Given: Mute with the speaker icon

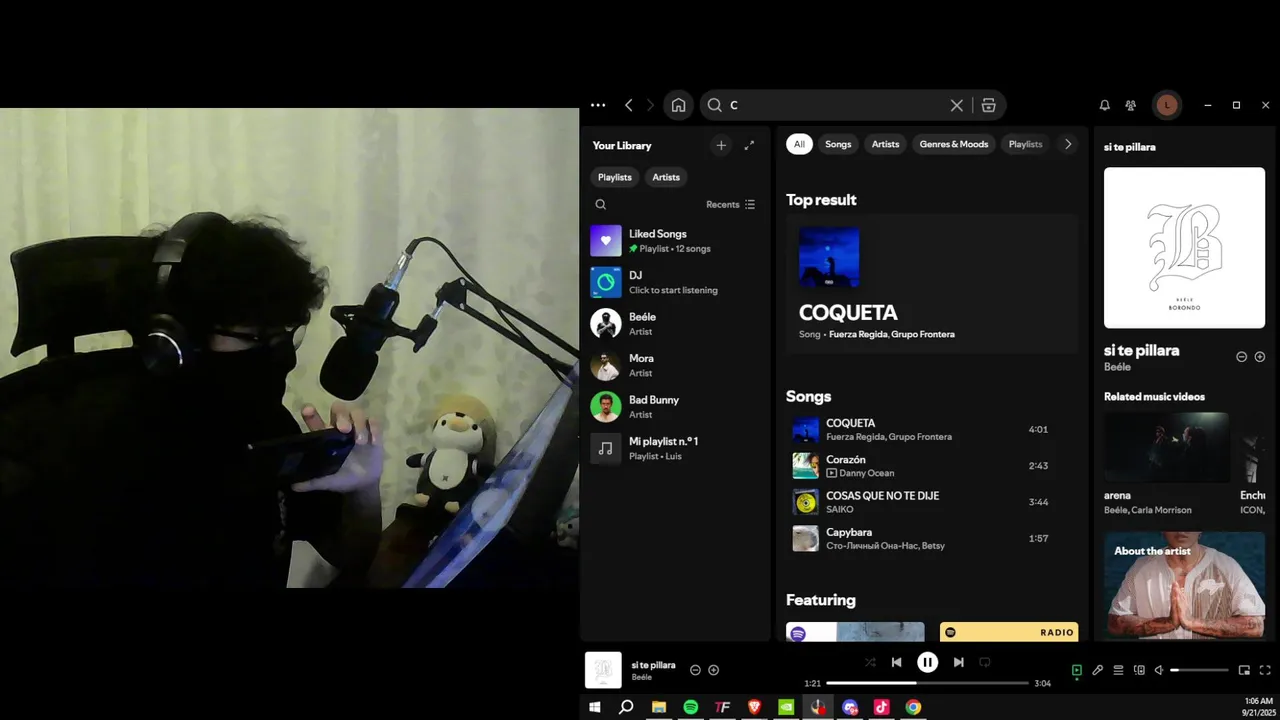Looking at the screenshot, I should point(1159,670).
